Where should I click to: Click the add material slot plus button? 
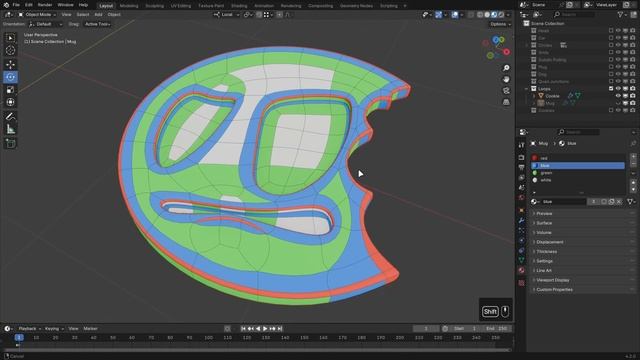point(633,156)
